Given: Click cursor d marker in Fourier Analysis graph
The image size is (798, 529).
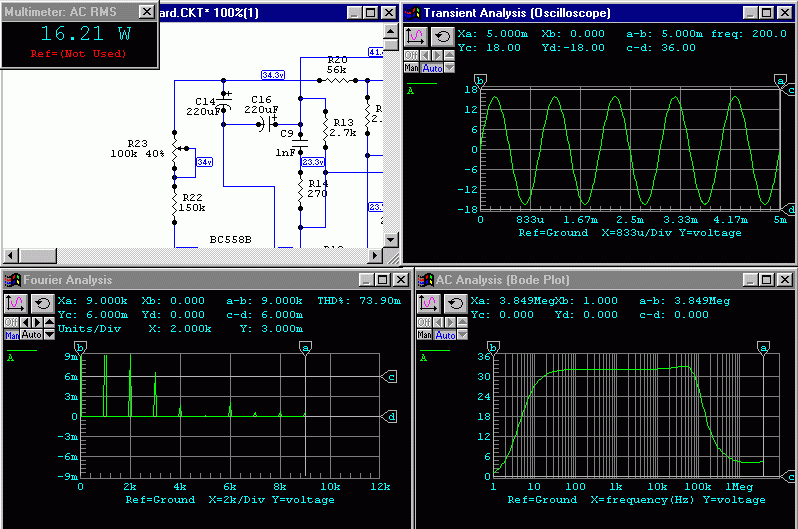Looking at the screenshot, I should (x=390, y=416).
